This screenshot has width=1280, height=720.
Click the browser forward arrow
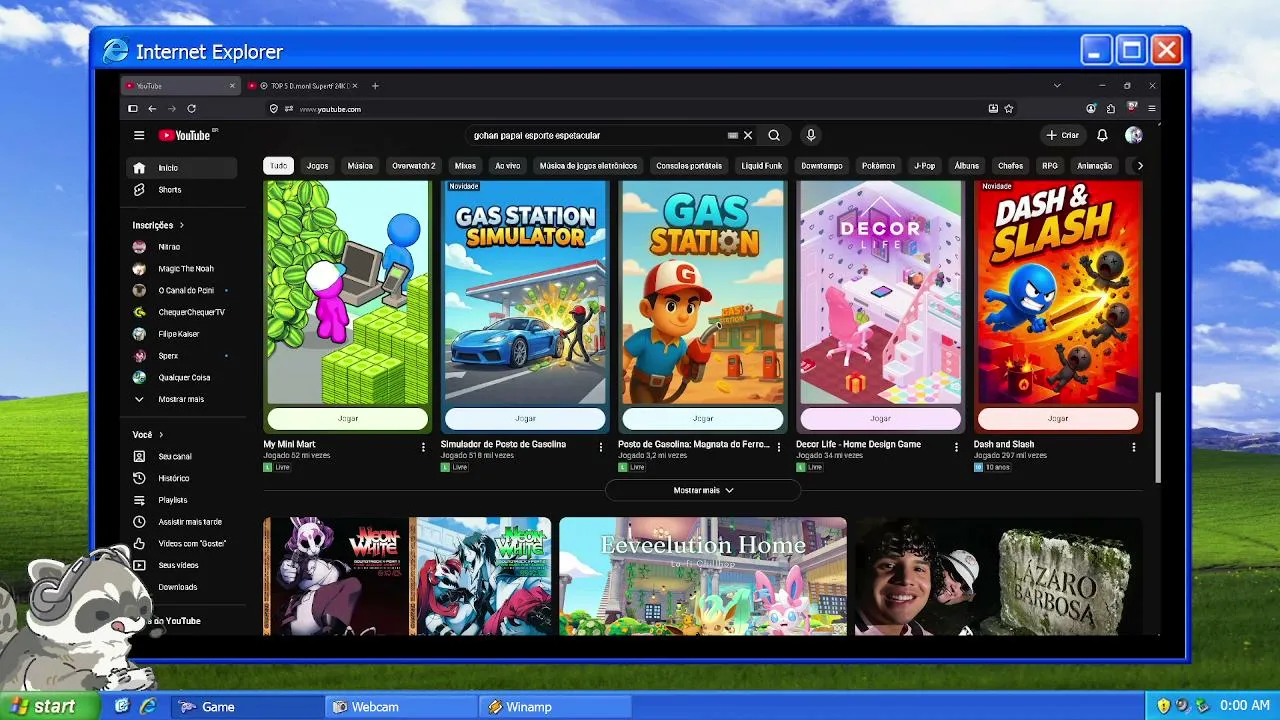click(x=172, y=109)
